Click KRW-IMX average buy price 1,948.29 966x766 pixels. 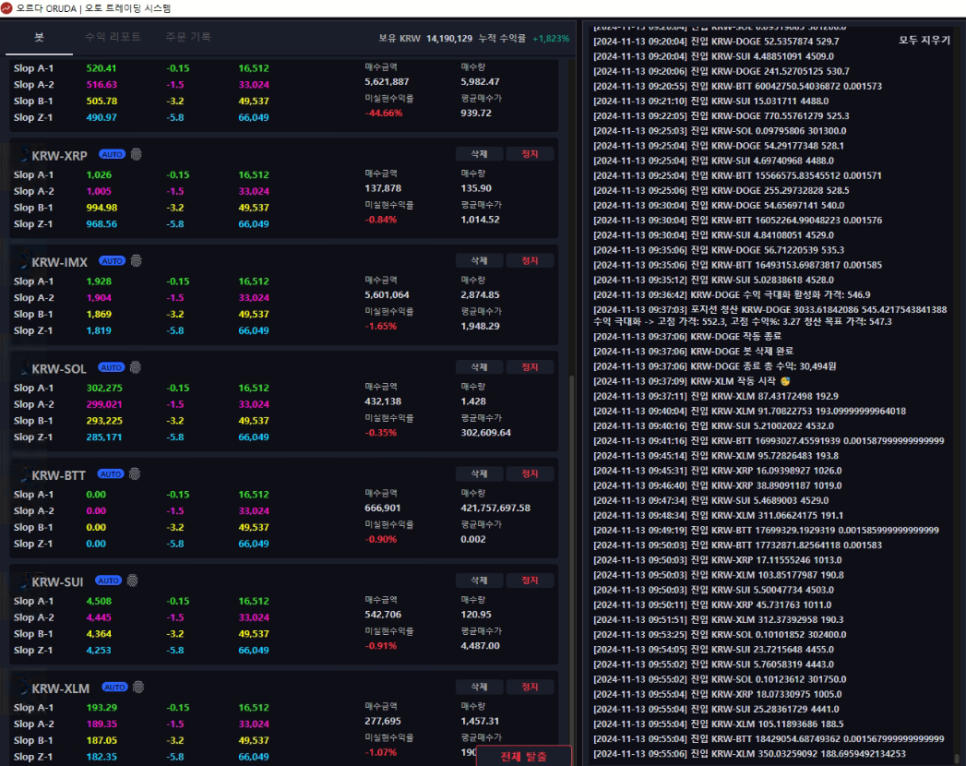(480, 326)
